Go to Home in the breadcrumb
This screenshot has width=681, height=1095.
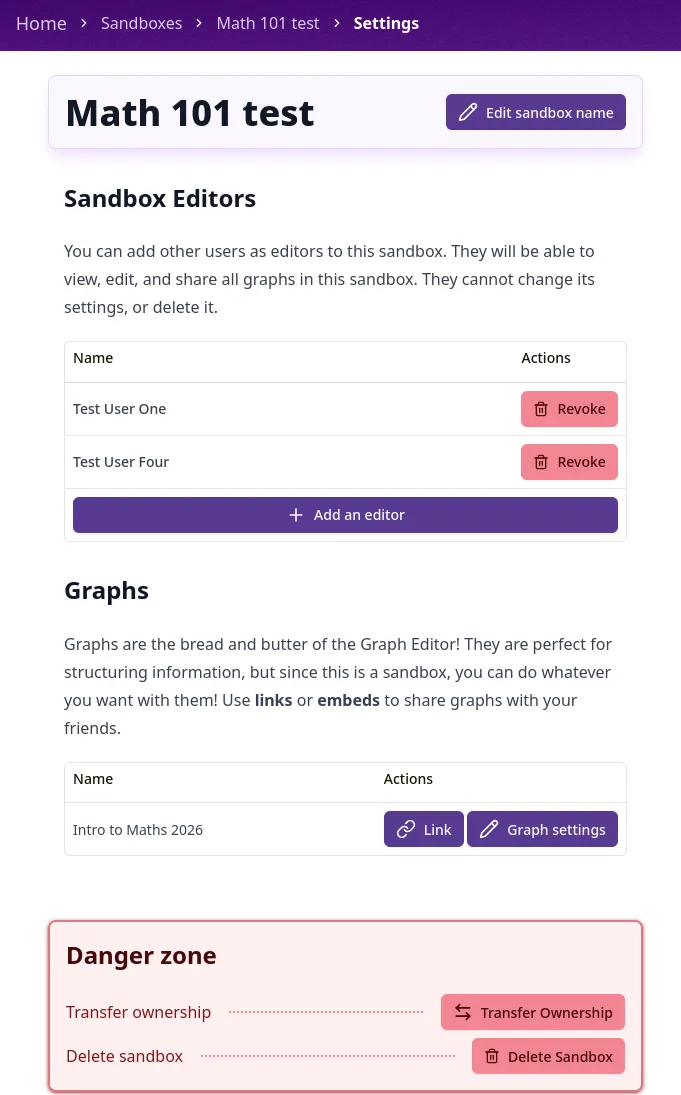[x=41, y=24]
